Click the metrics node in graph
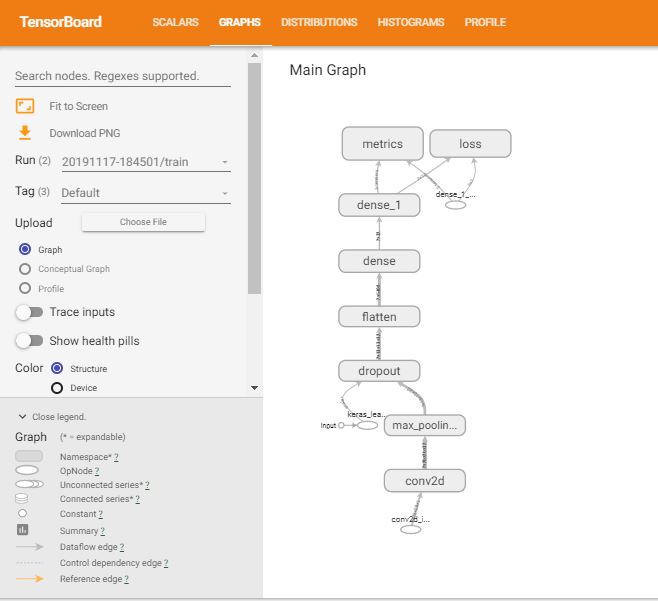Screen dimensions: 658x601 (382, 144)
